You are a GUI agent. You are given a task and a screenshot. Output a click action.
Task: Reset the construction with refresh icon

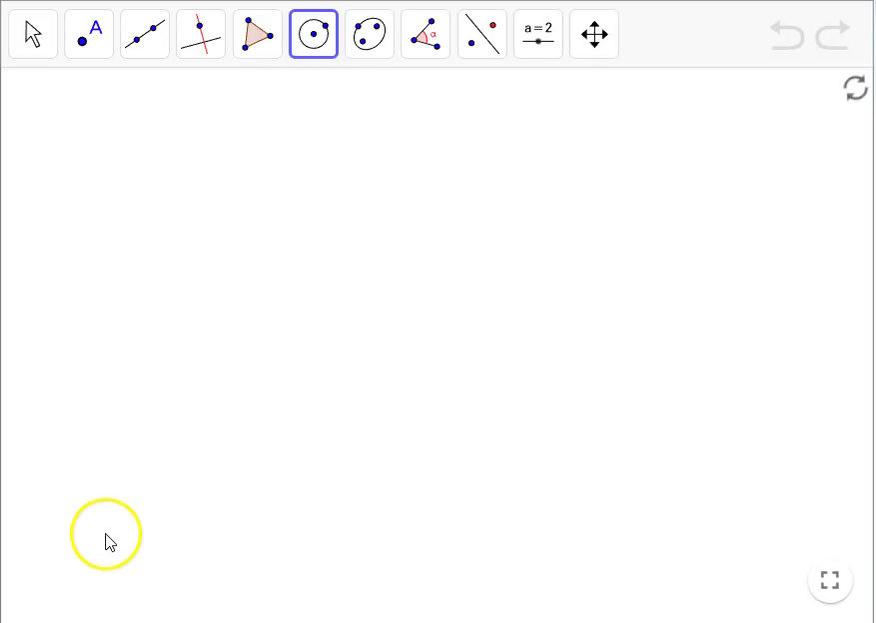pos(855,88)
